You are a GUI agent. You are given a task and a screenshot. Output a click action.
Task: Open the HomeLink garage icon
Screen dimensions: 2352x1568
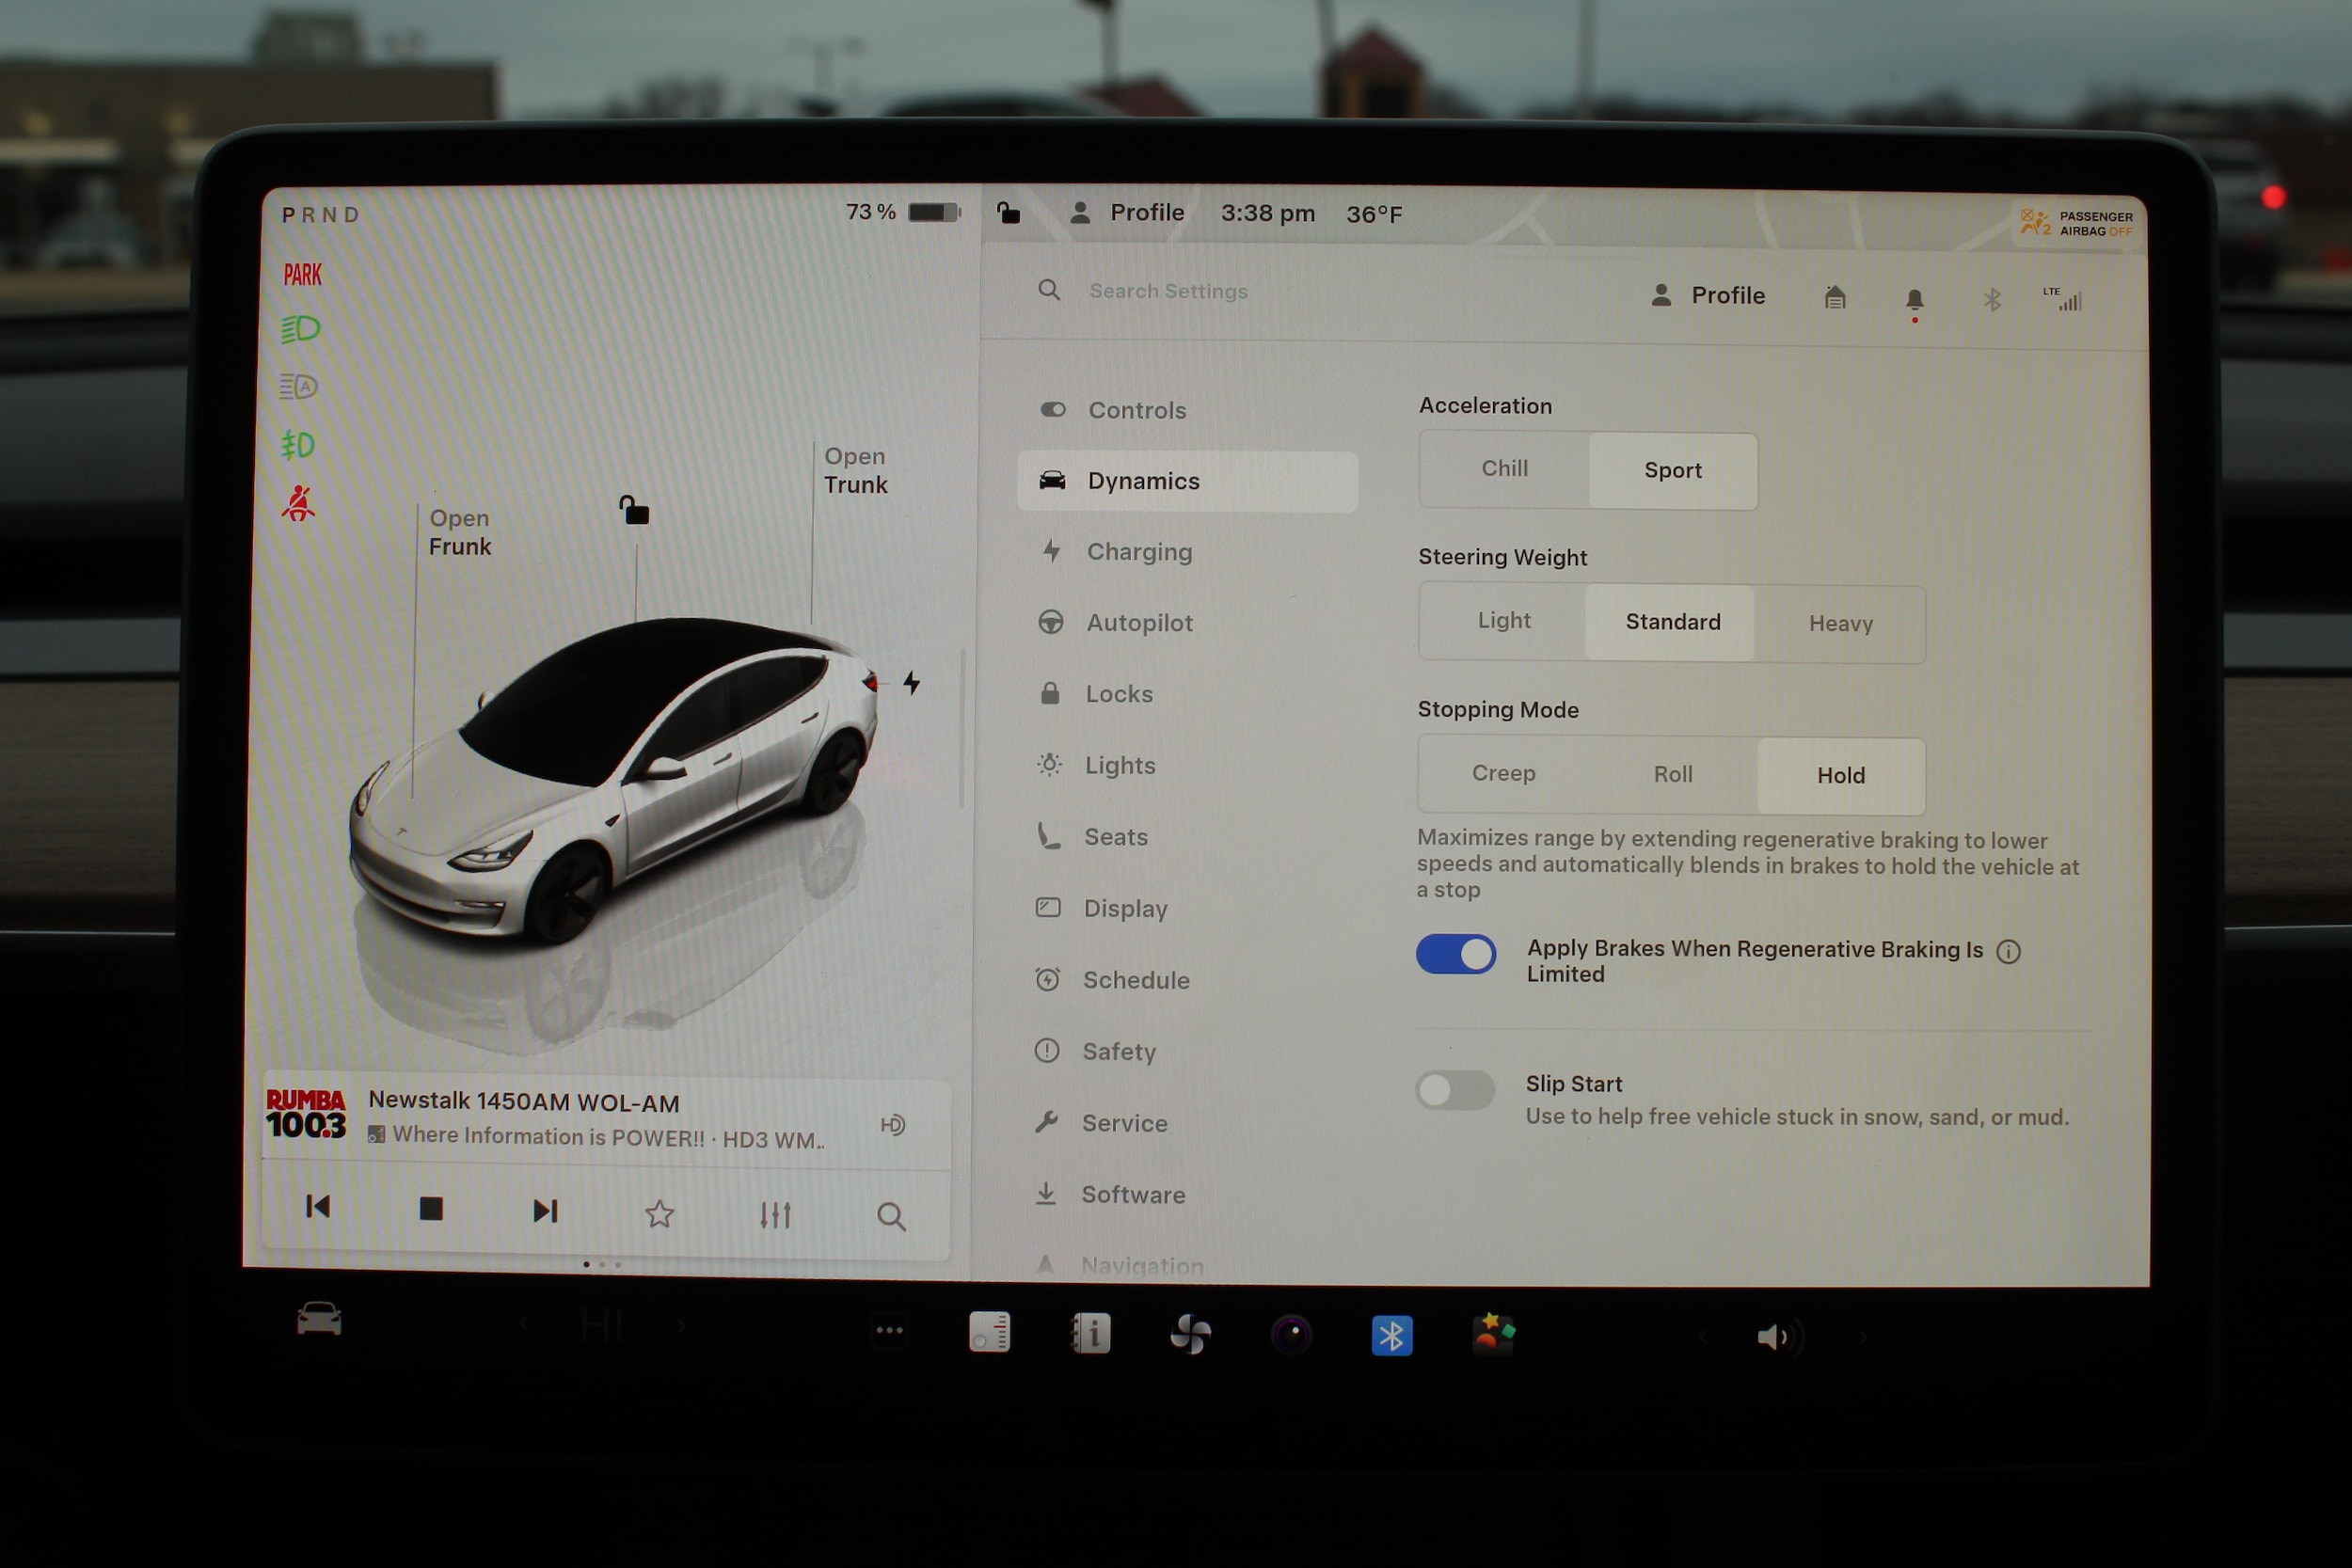(x=1834, y=297)
